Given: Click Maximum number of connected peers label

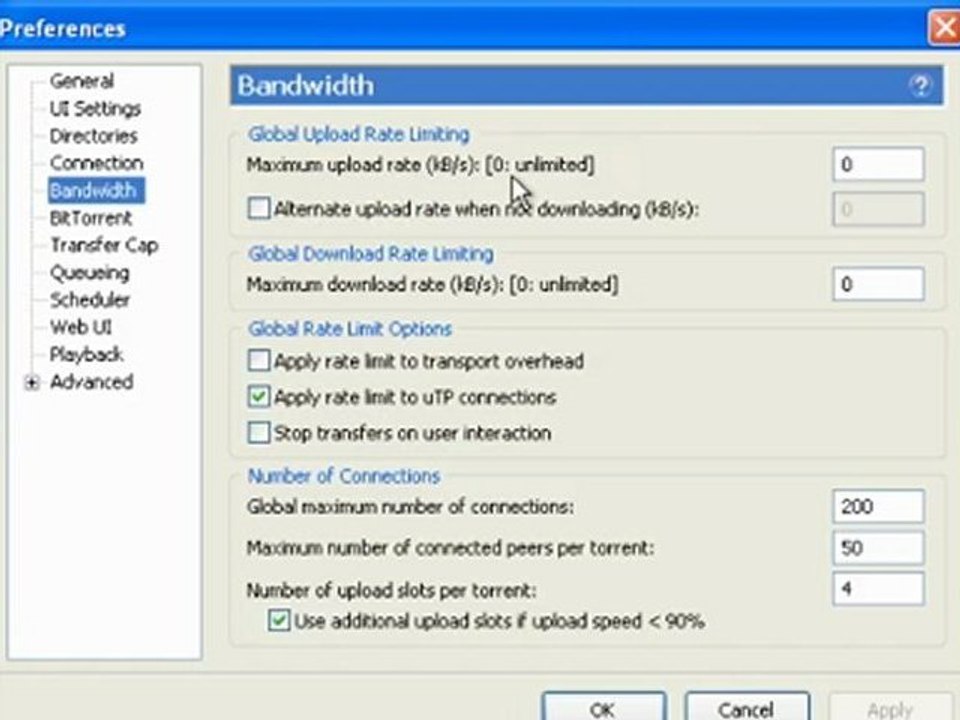Looking at the screenshot, I should (x=450, y=548).
